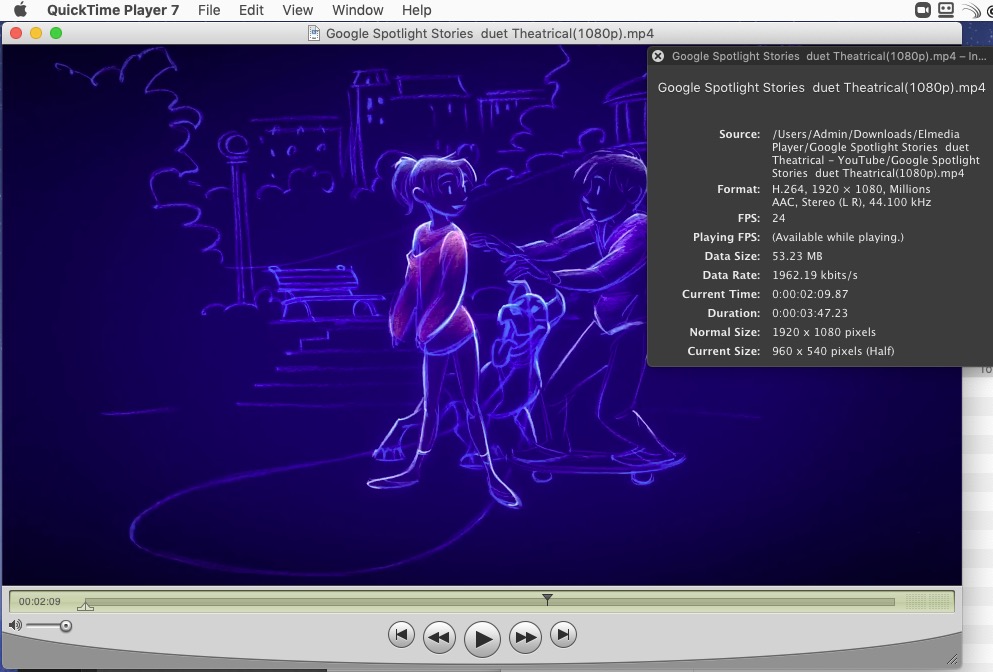Click the Data Size value 53.23 MB
The width and height of the screenshot is (993, 672).
tap(797, 256)
